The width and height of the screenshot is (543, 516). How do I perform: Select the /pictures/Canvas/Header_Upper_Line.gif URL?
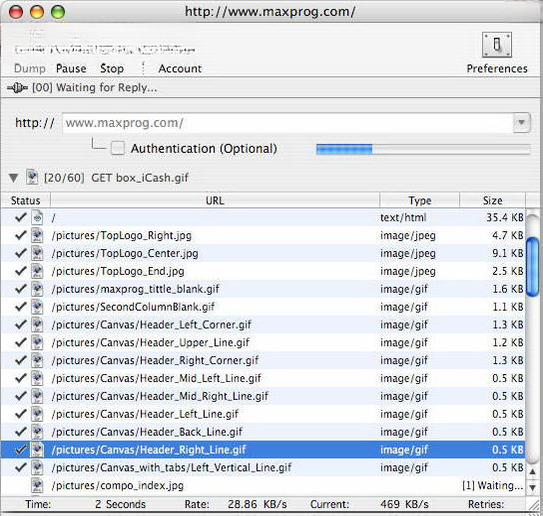[150, 342]
